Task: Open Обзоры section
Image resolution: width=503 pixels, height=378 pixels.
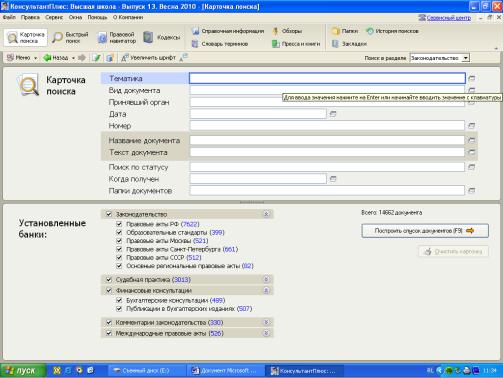Action: pos(287,31)
